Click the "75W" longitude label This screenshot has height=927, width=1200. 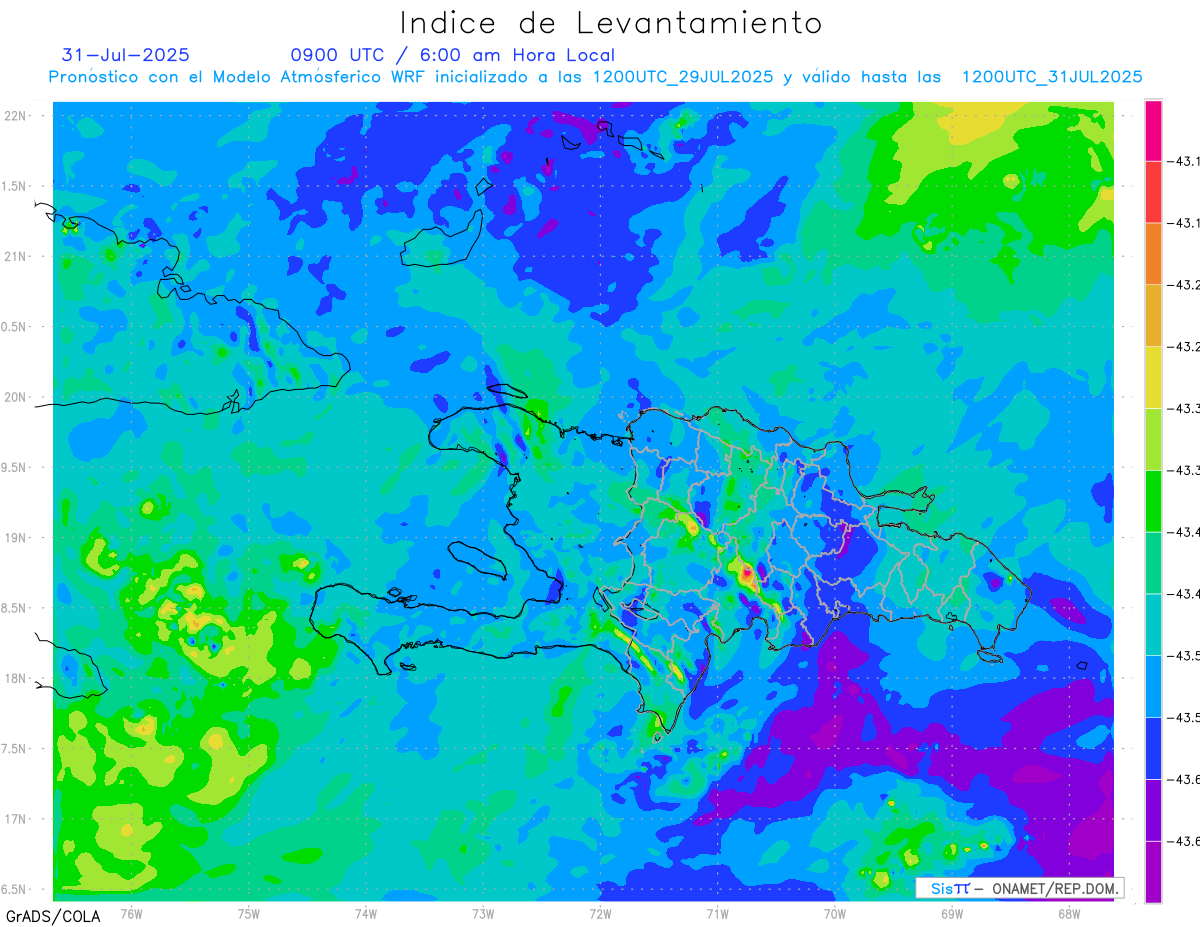pyautogui.click(x=248, y=913)
